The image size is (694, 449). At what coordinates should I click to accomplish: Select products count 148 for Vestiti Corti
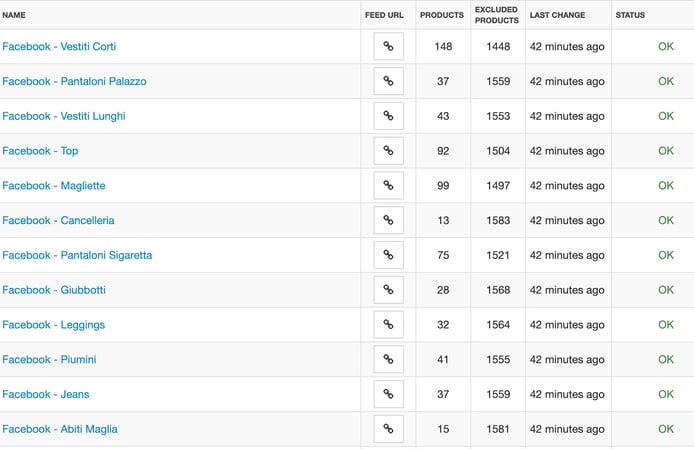(x=443, y=46)
